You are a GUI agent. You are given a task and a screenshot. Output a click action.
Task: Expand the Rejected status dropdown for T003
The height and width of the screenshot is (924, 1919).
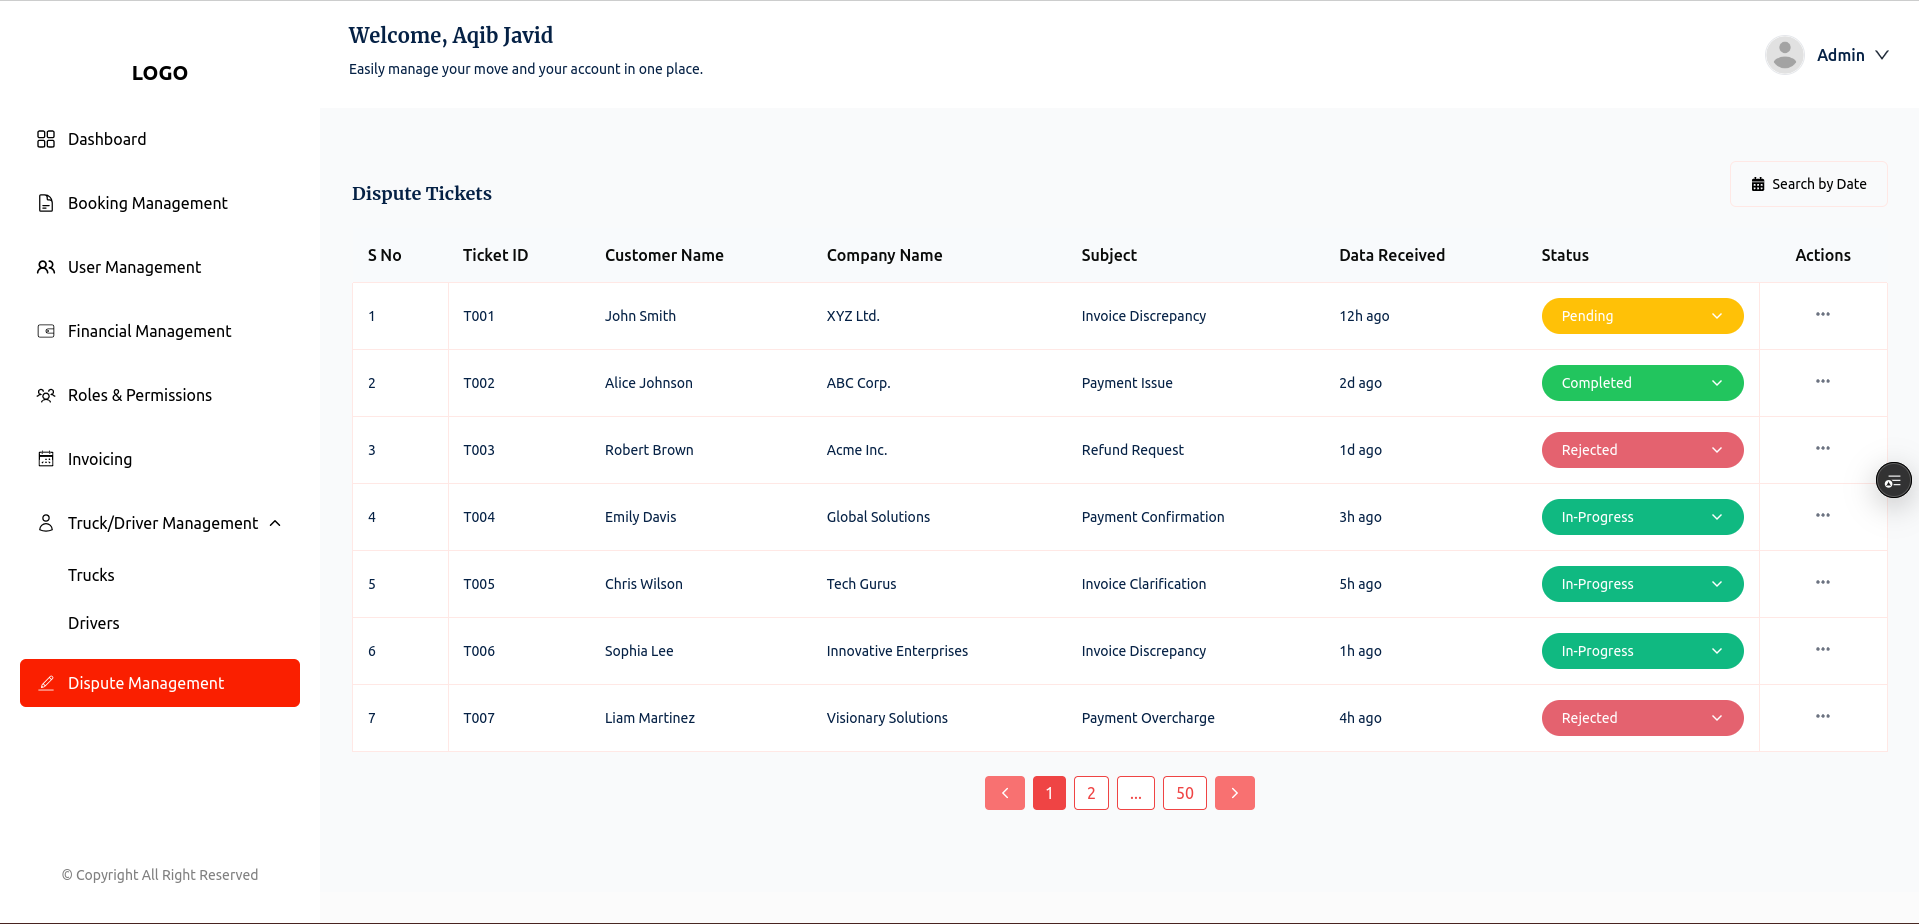(x=1641, y=450)
